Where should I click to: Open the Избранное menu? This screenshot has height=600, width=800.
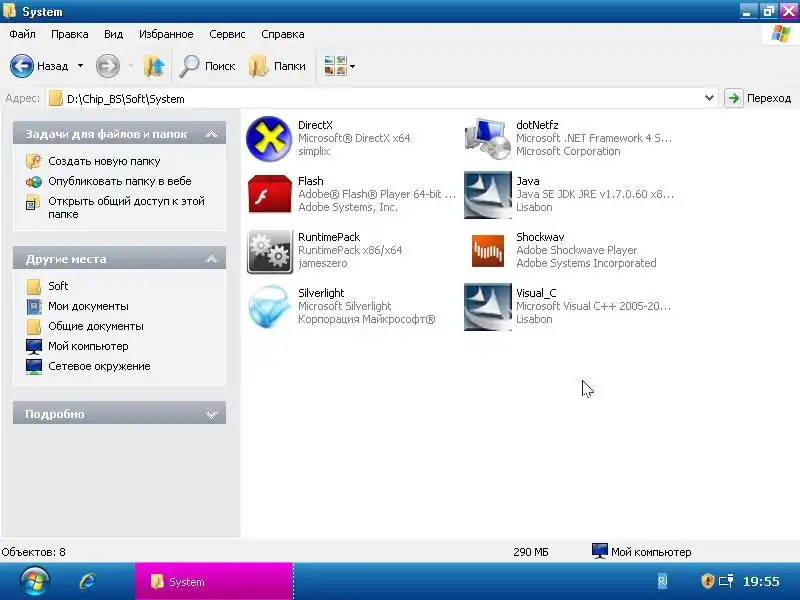pos(166,34)
